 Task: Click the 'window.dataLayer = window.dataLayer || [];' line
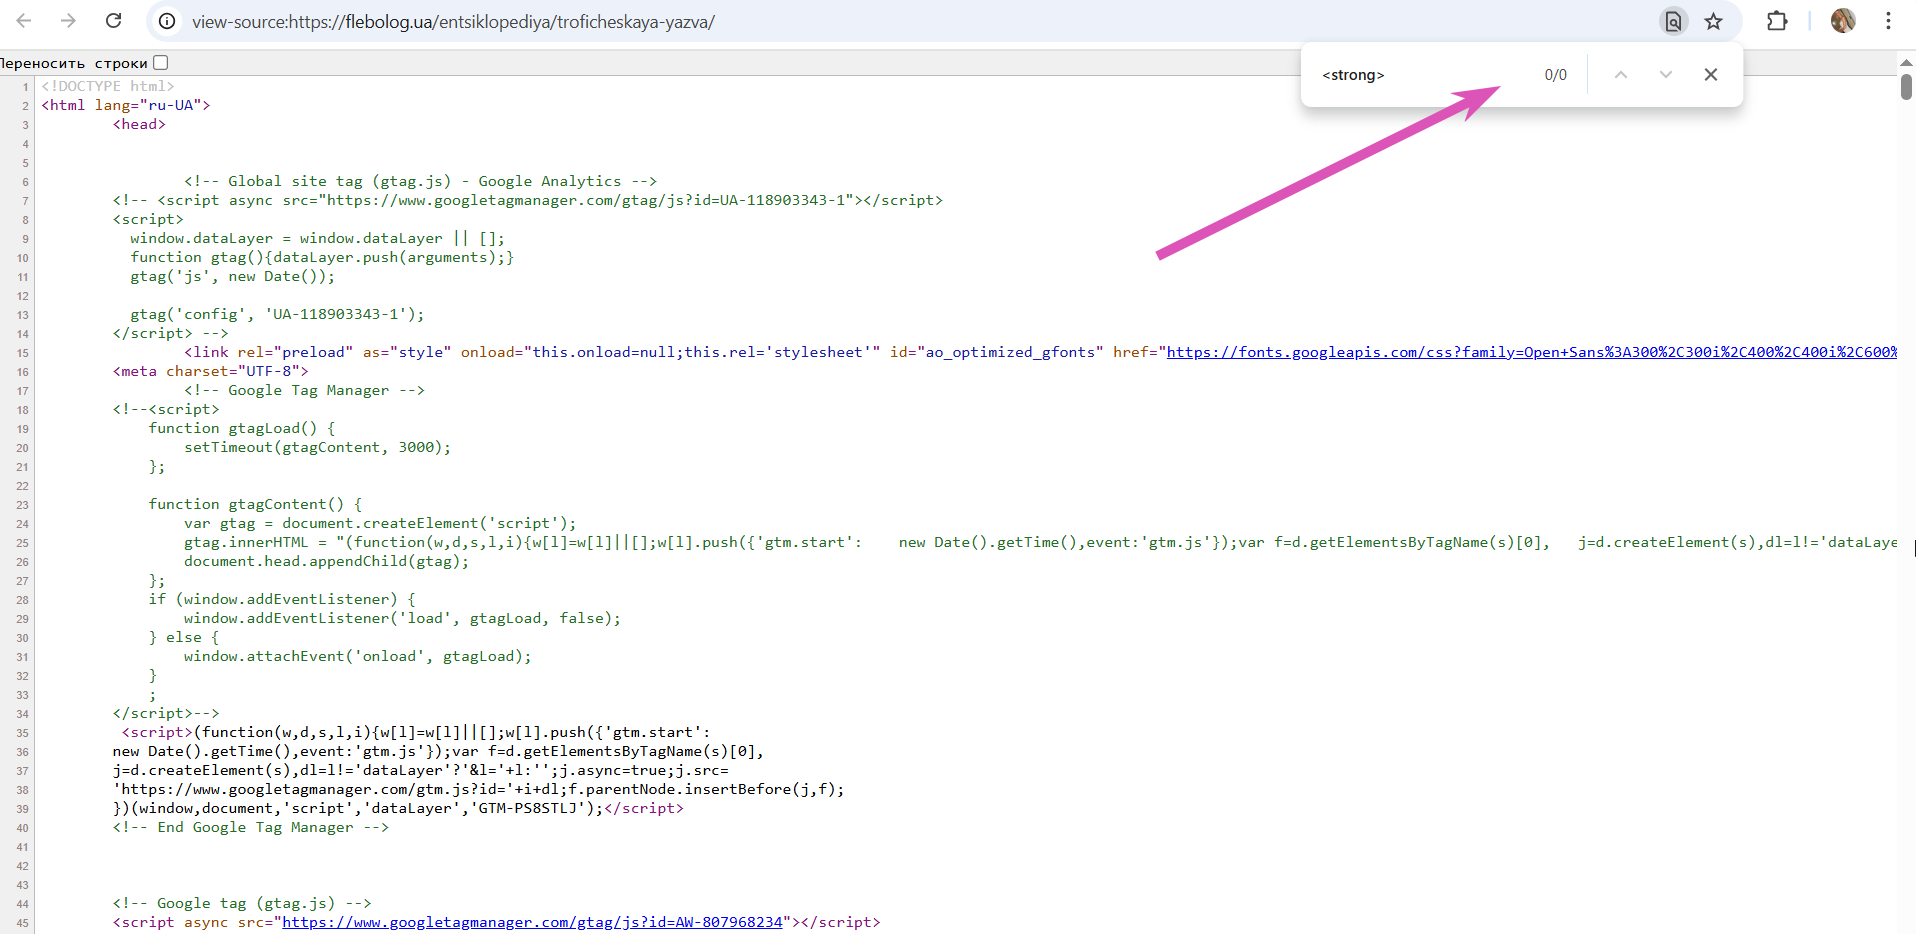point(318,238)
